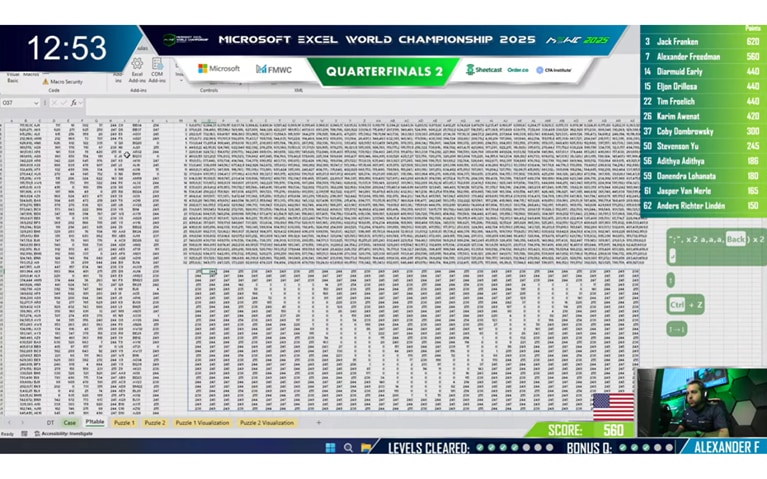Open the Name Box dropdown arrow
This screenshot has height=479, width=767.
tap(36, 103)
